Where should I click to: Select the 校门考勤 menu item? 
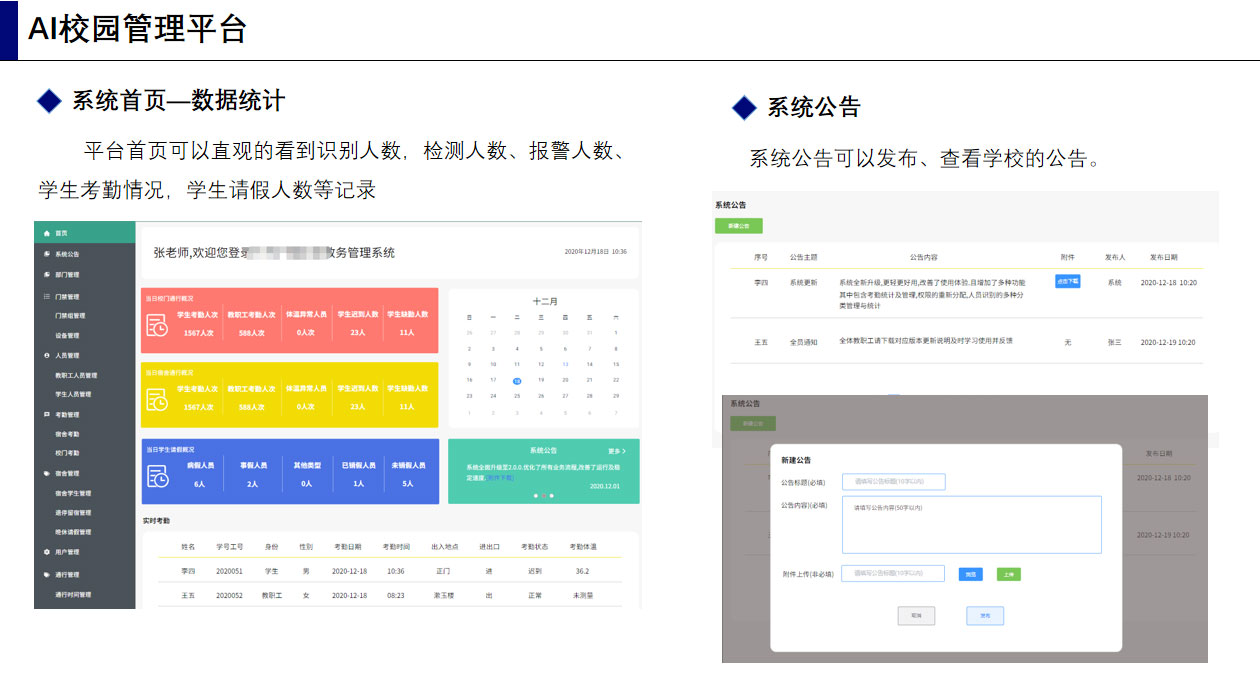tap(67, 453)
